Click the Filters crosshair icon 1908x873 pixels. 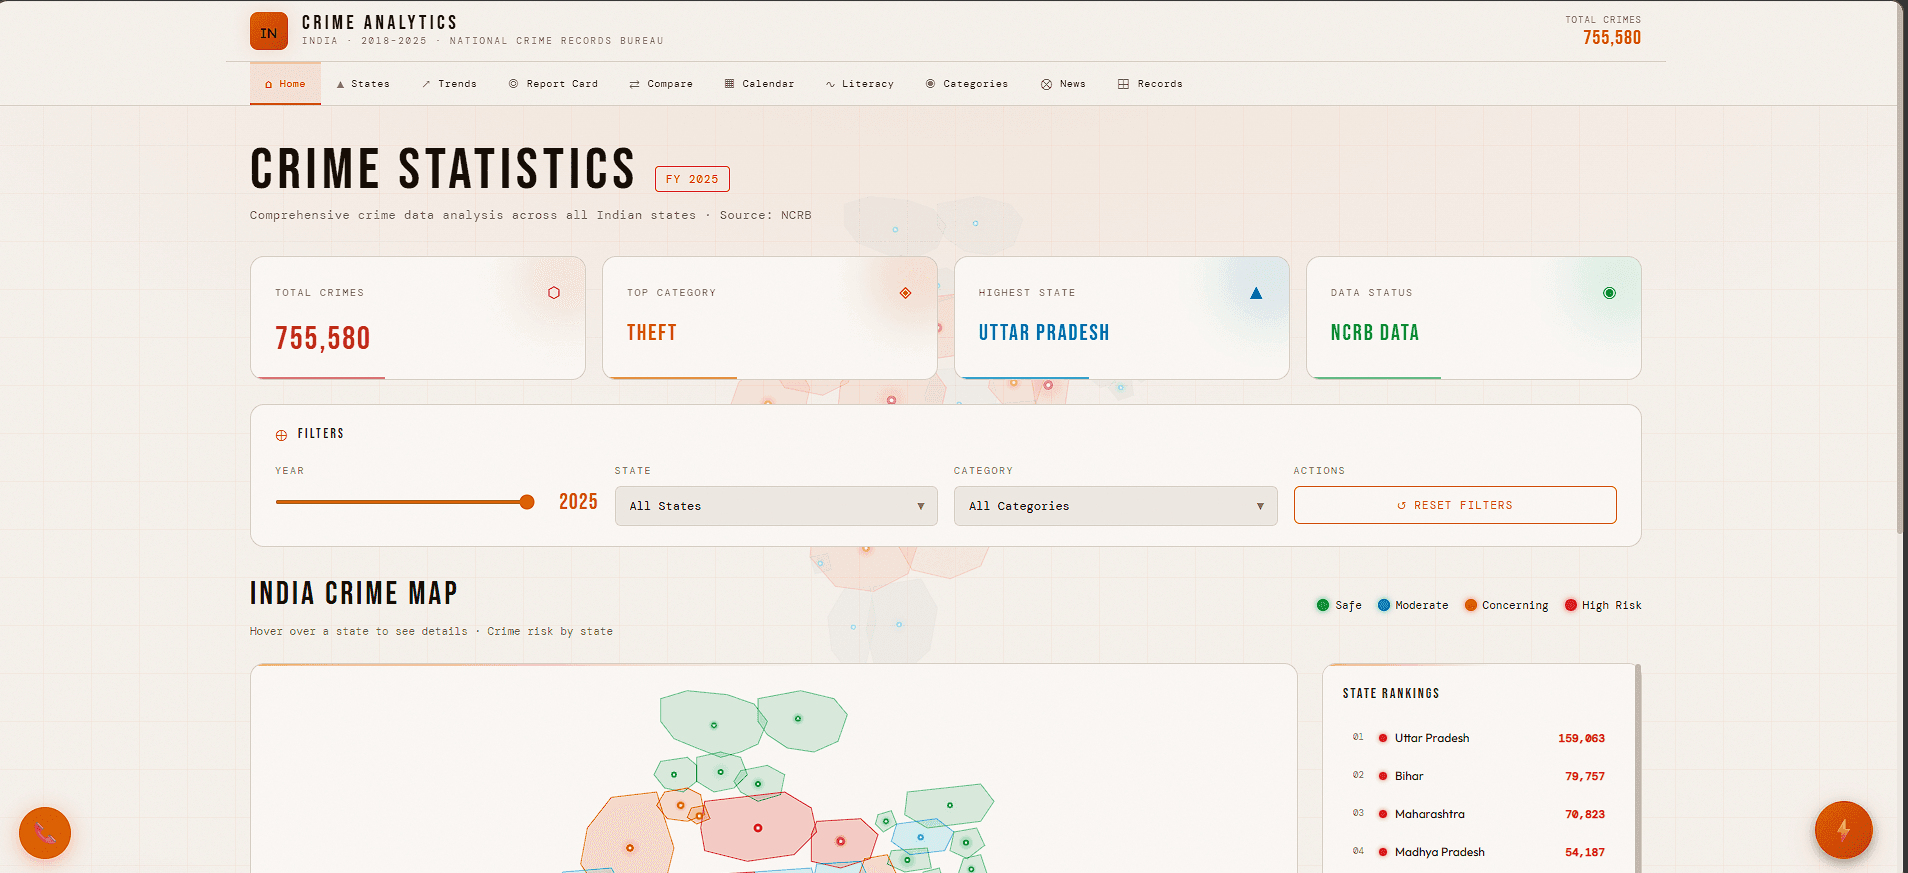click(x=281, y=435)
